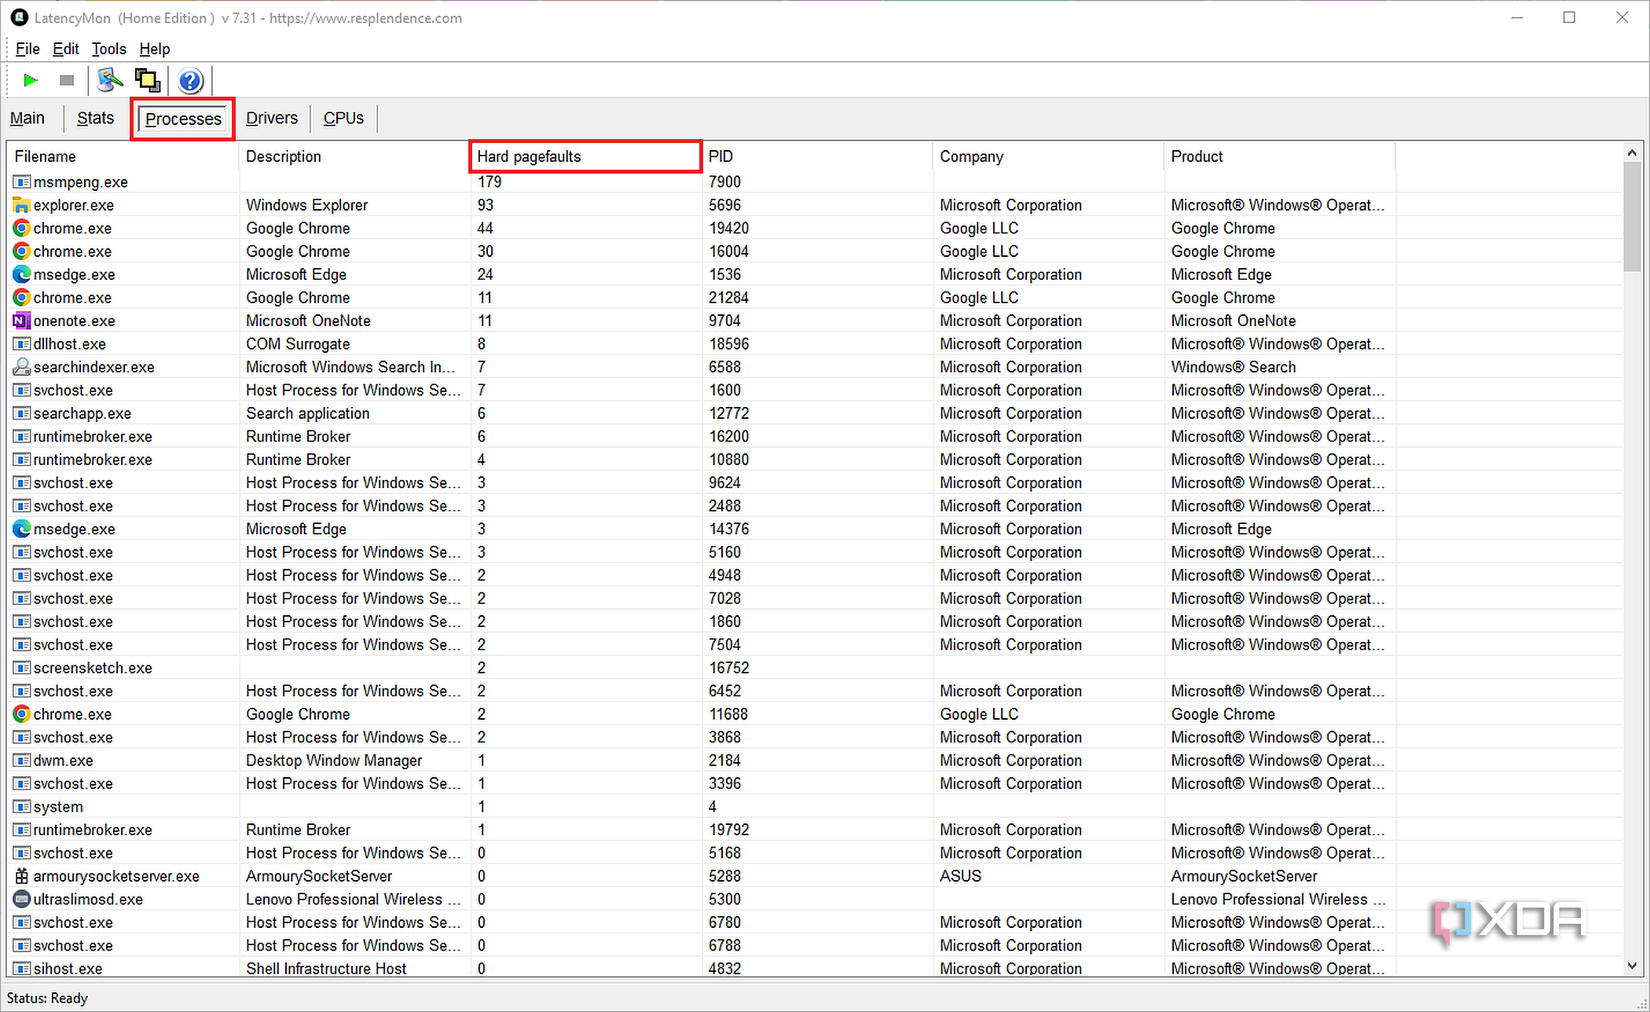Open the File menu
1650x1012 pixels.
click(x=28, y=49)
